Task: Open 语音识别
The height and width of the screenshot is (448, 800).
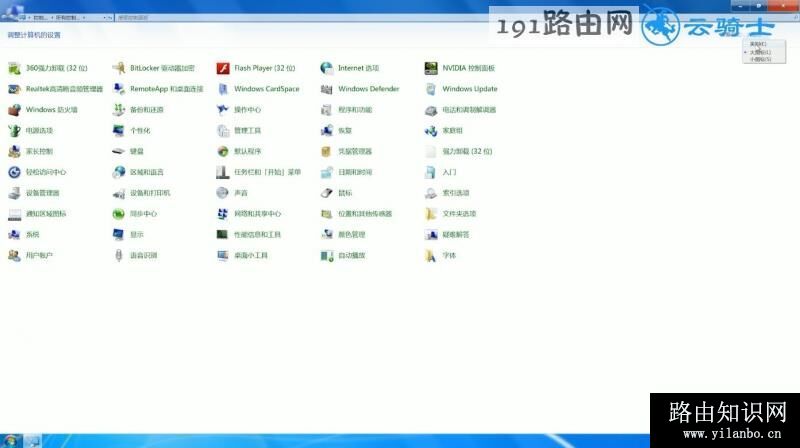Action: (x=135, y=256)
